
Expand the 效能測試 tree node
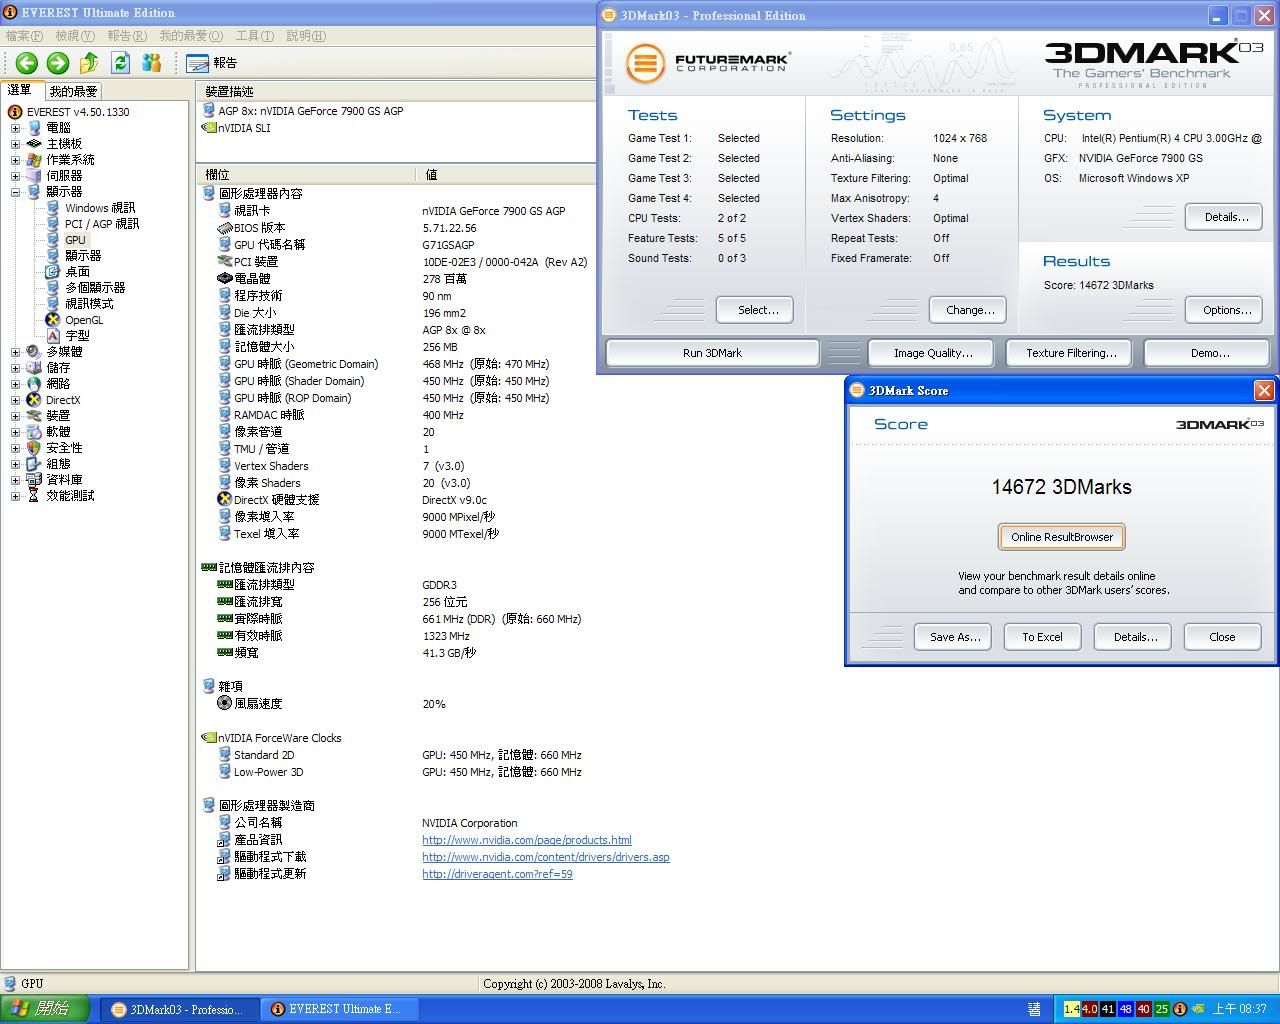point(15,496)
